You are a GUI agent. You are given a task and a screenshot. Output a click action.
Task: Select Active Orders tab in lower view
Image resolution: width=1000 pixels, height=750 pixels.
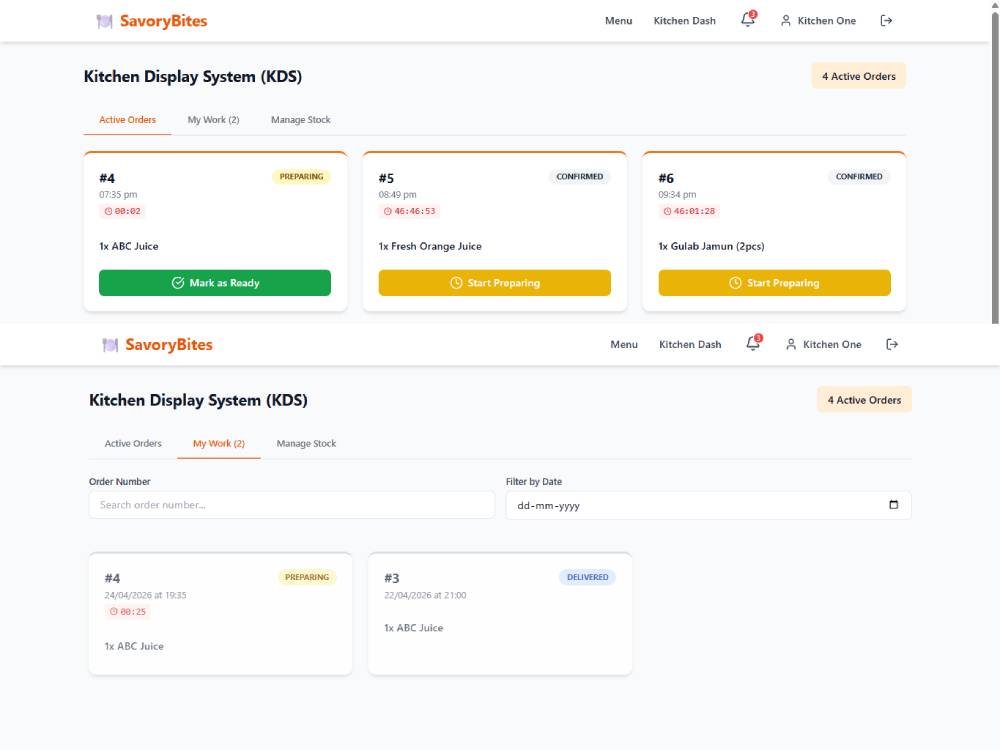tap(133, 443)
